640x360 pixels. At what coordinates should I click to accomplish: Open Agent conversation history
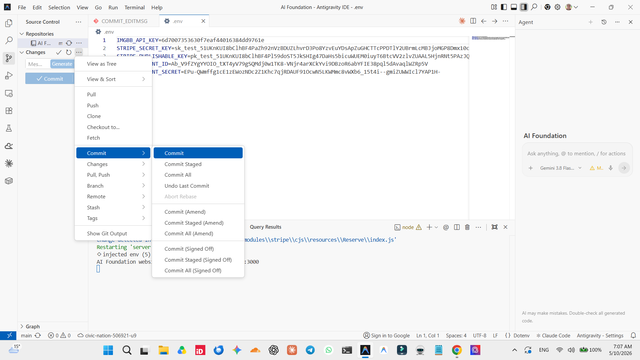604,22
